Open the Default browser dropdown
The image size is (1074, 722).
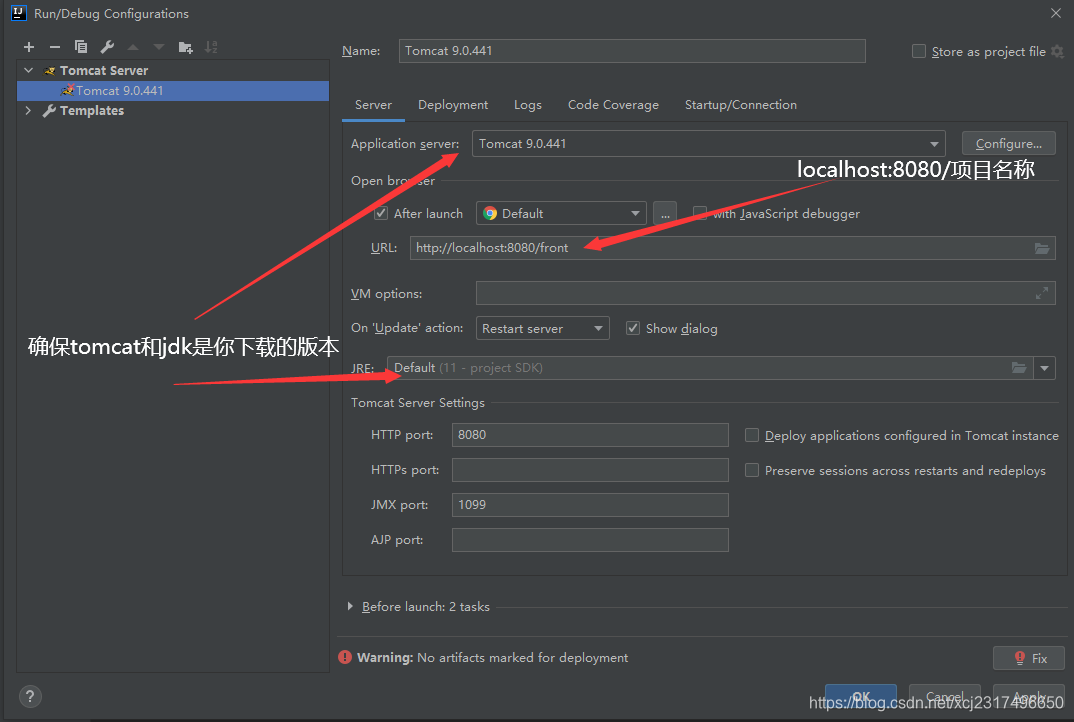[x=561, y=214]
